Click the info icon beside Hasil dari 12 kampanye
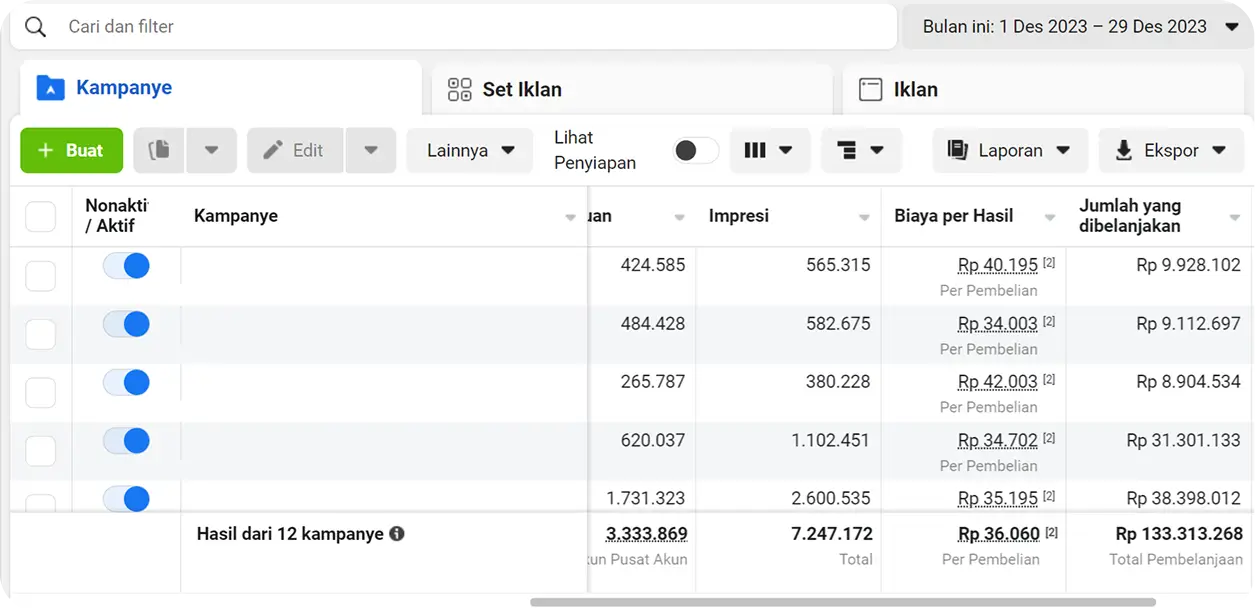The height and width of the screenshot is (611, 1255). 397,534
